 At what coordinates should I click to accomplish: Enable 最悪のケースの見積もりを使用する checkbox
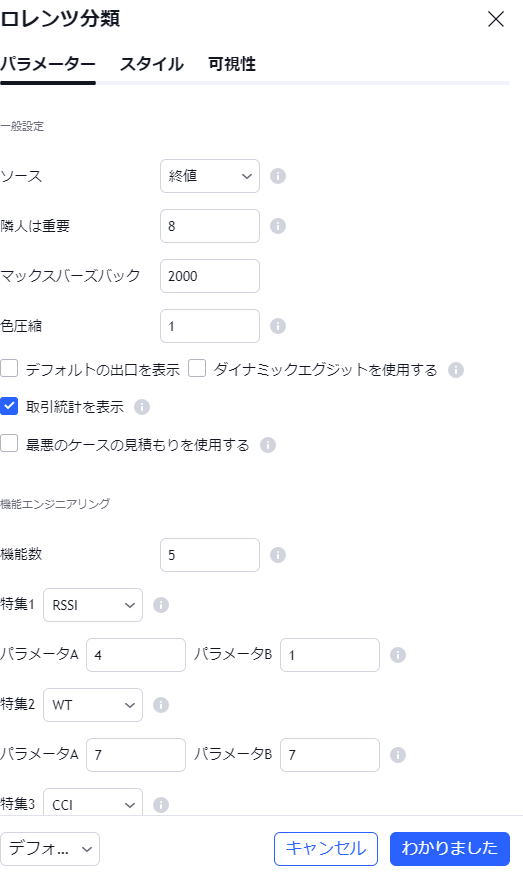[9, 444]
